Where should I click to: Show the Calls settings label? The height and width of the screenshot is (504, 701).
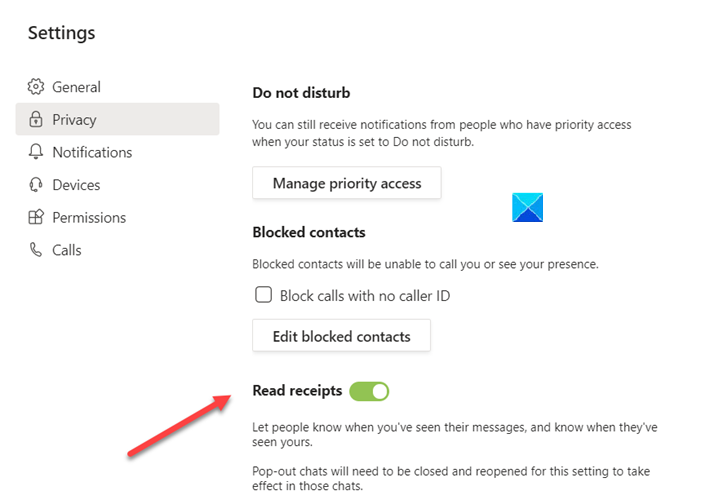[67, 250]
